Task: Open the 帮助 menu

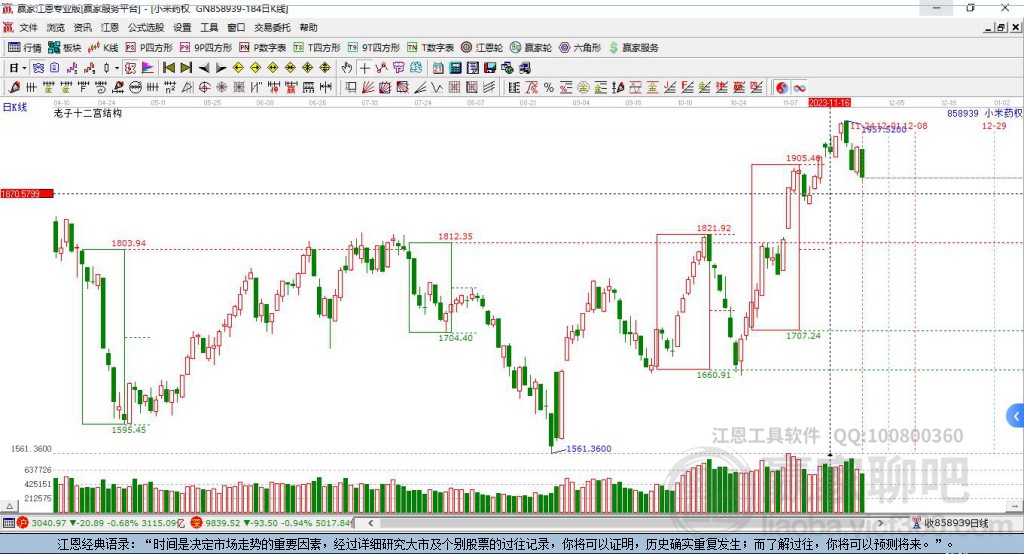Action: 308,27
